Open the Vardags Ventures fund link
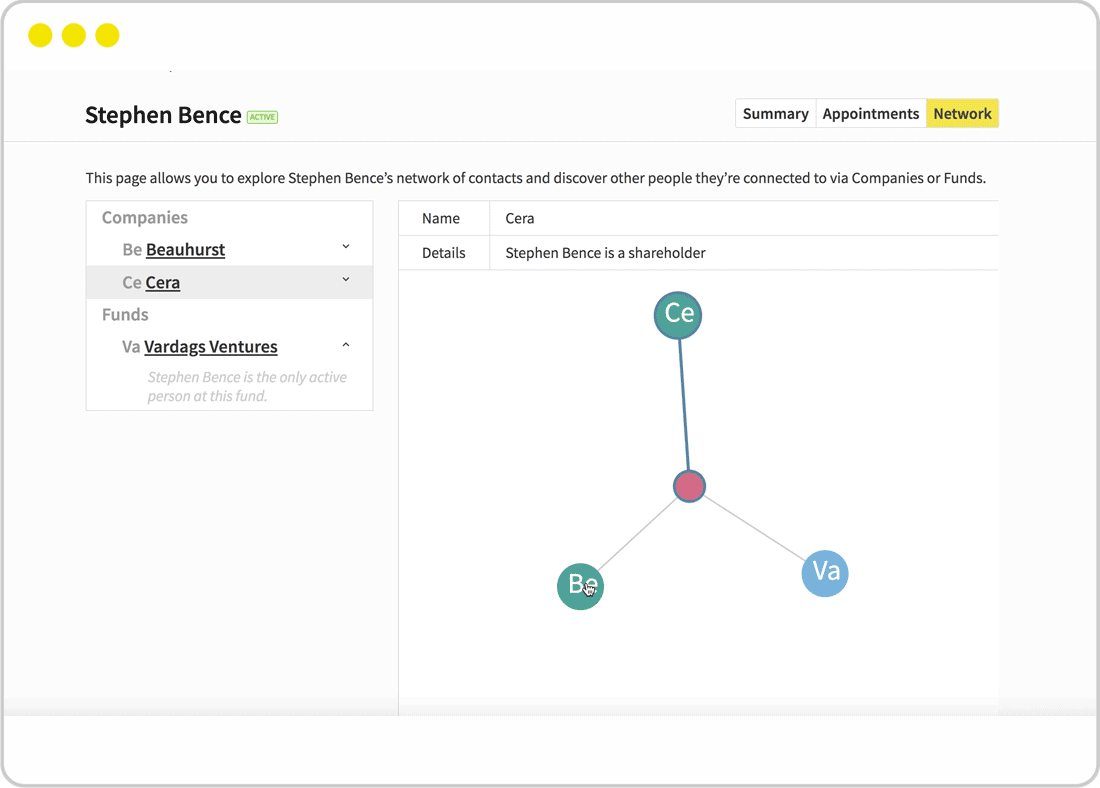 pos(210,347)
